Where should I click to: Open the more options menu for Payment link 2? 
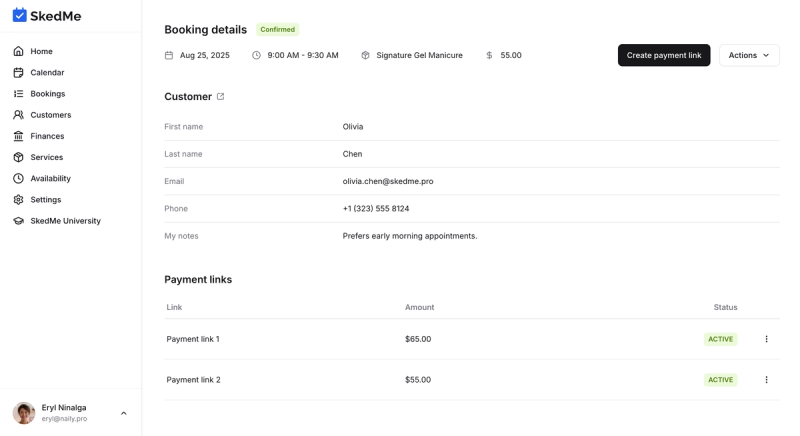tap(766, 380)
